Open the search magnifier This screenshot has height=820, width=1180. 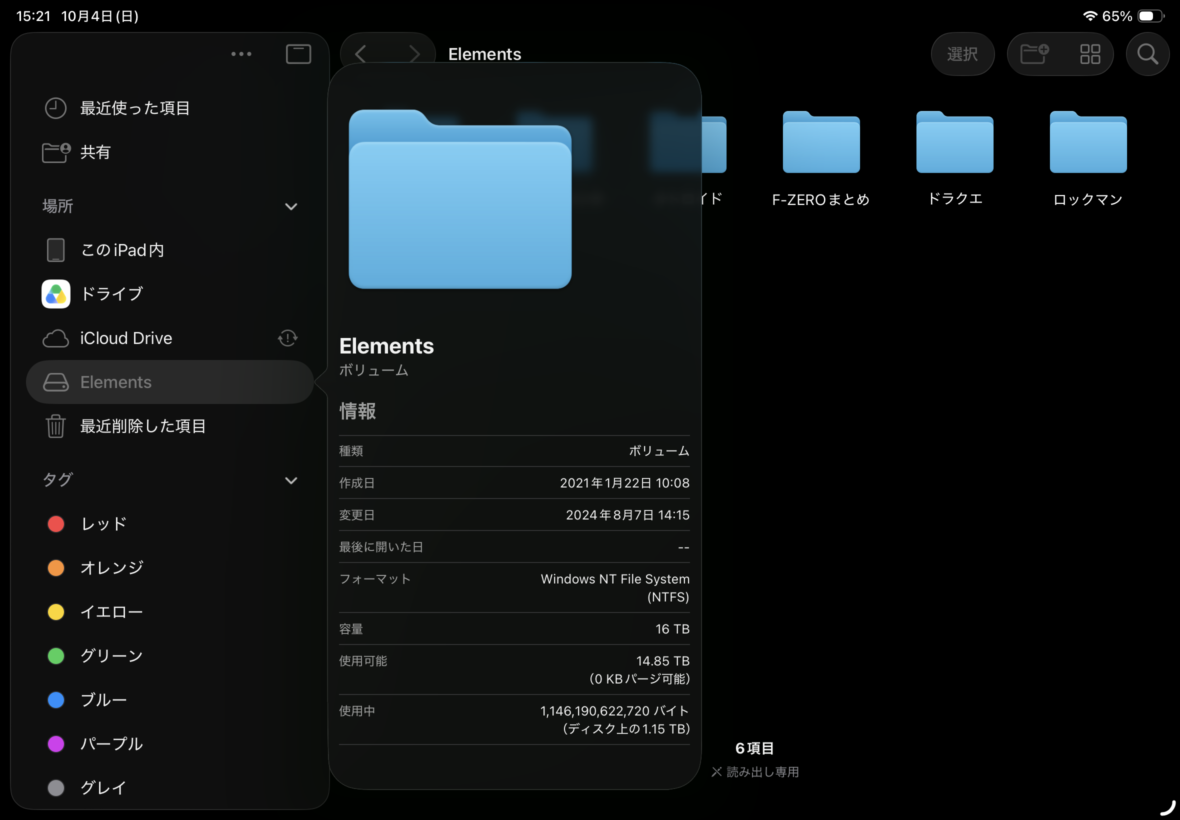click(1148, 54)
